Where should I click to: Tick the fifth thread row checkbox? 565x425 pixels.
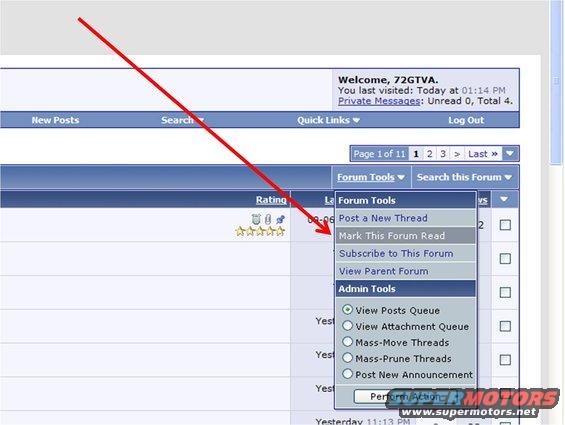click(x=505, y=359)
